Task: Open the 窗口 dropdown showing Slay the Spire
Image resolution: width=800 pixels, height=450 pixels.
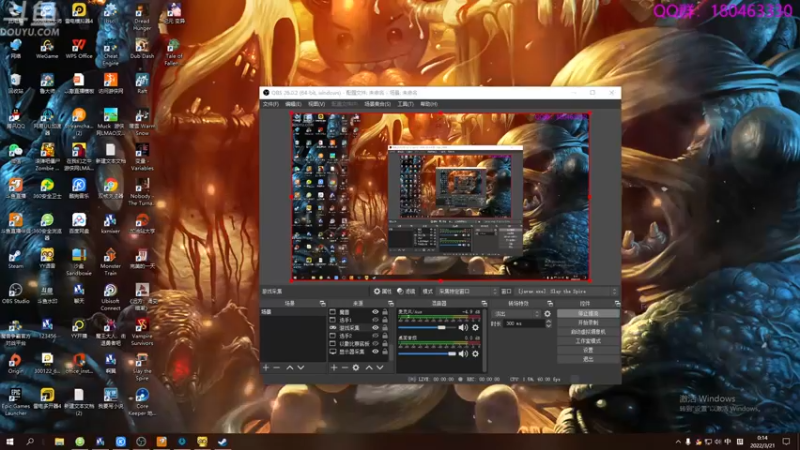Action: [566, 291]
